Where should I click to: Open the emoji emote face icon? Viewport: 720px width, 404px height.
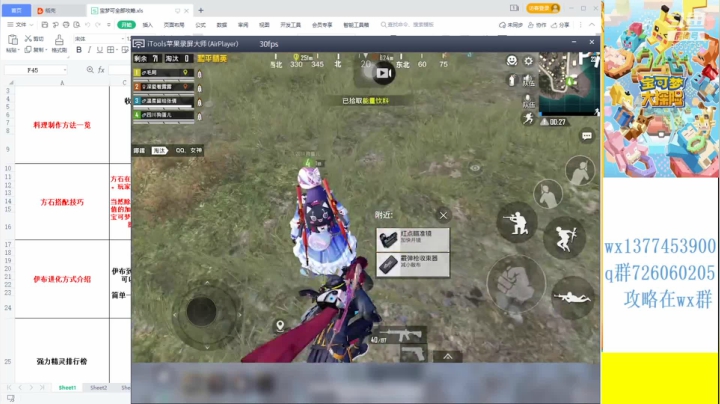click(512, 61)
